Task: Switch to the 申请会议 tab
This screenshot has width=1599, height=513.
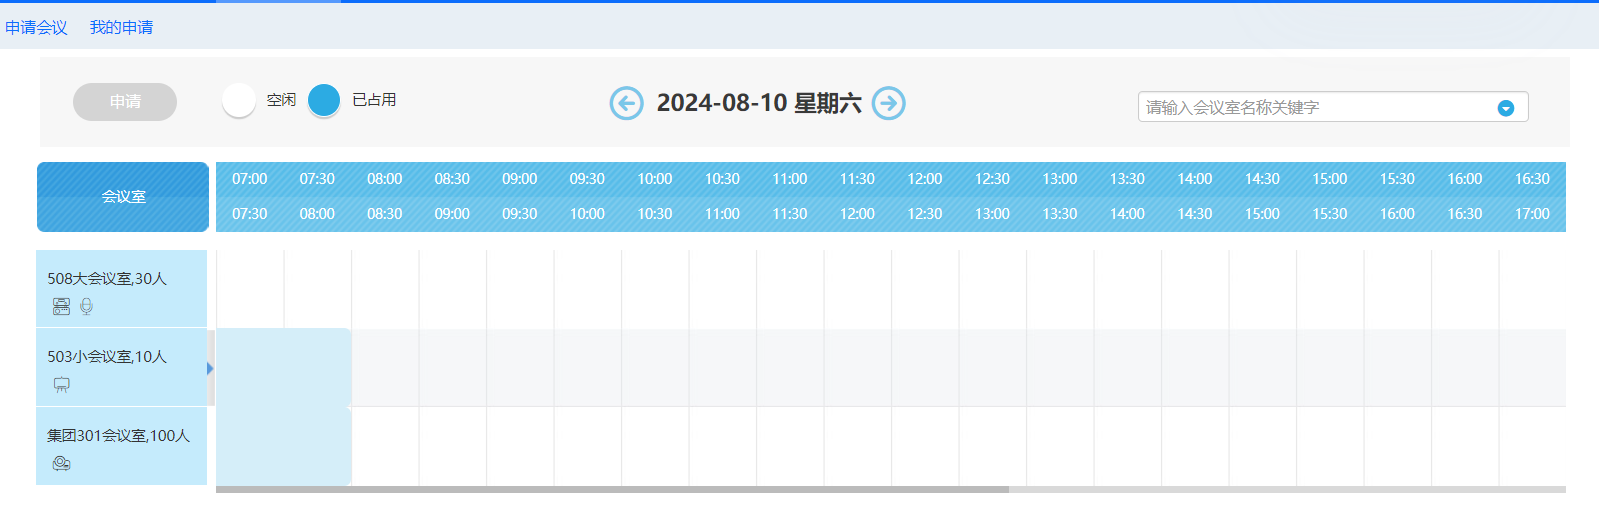Action: (36, 27)
